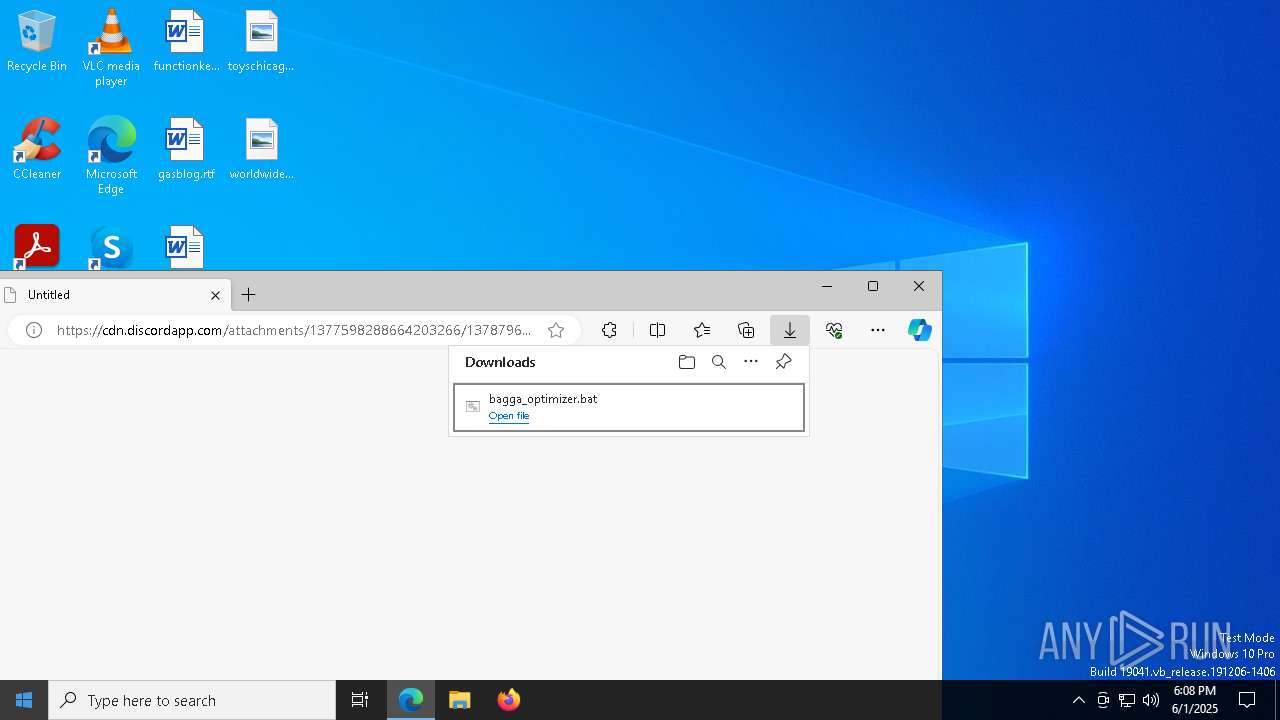Close the Edge browser window
The height and width of the screenshot is (720, 1280).
point(919,286)
